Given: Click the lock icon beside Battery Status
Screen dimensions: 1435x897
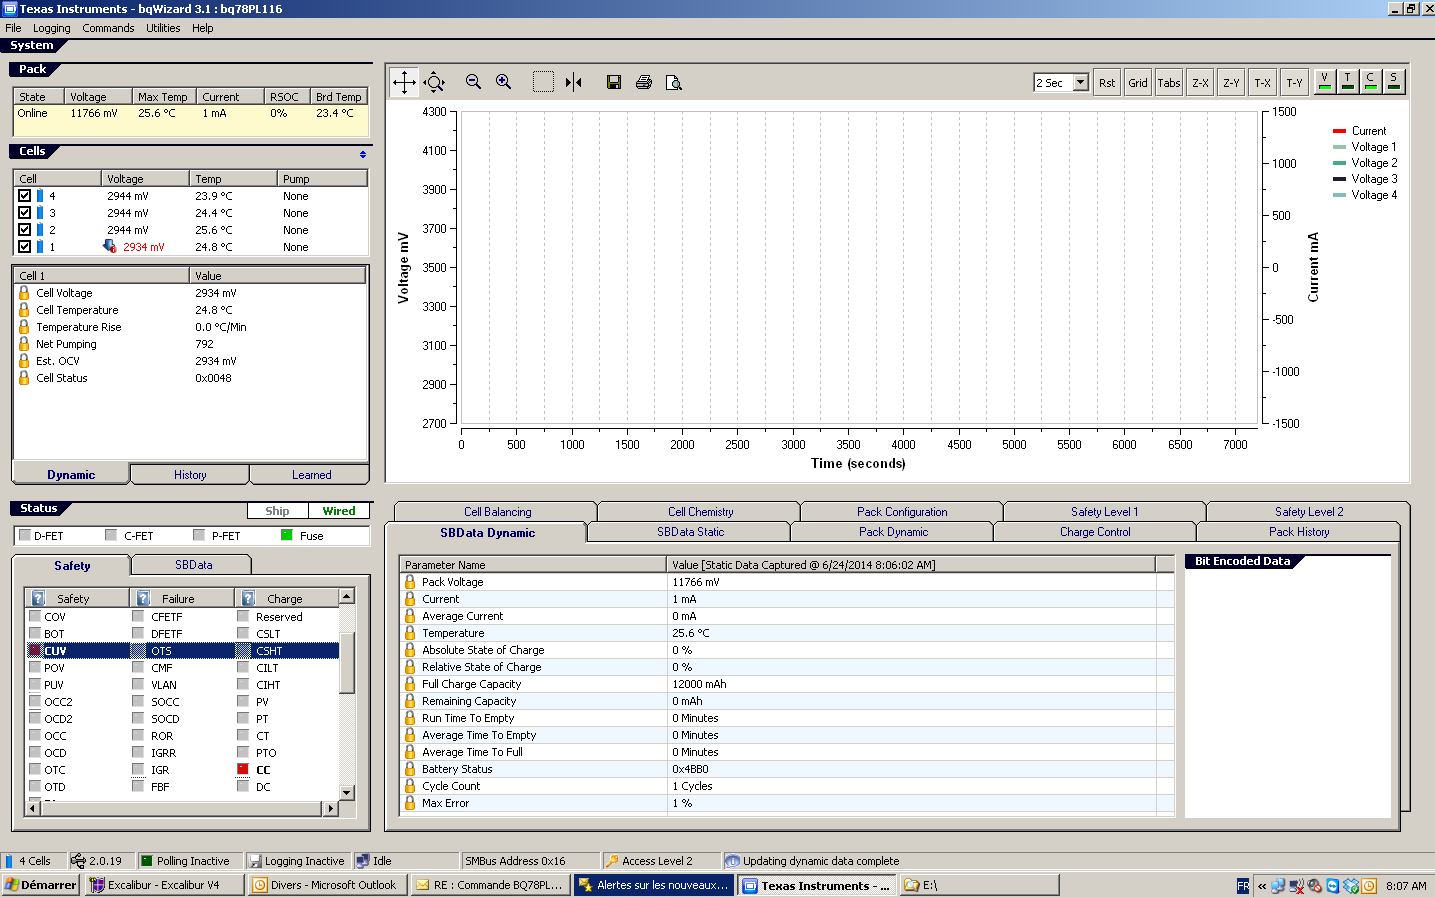Looking at the screenshot, I should (410, 768).
